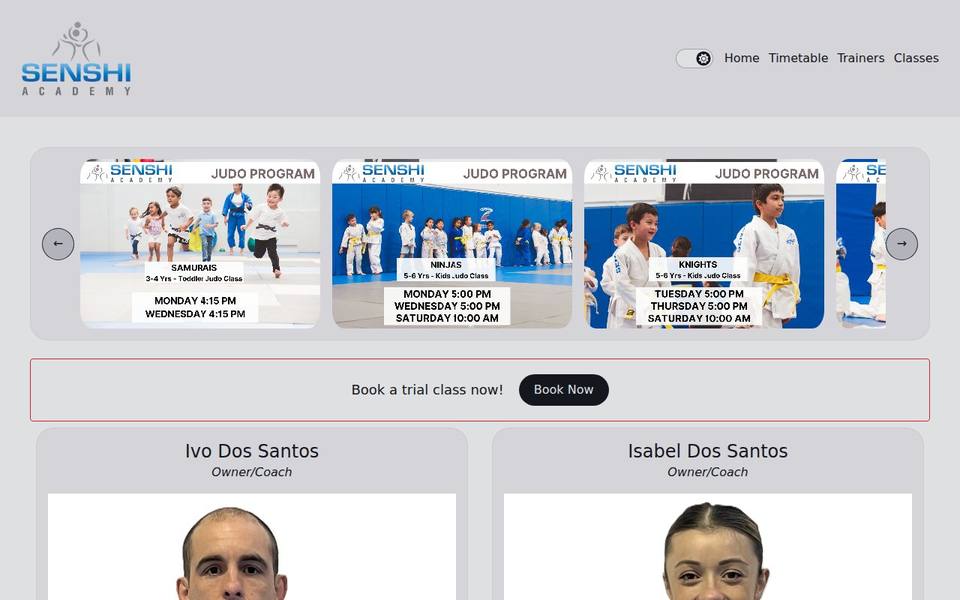Select the Ivo Dos Santos name heading
Viewport: 960px width, 600px height.
[x=252, y=451]
